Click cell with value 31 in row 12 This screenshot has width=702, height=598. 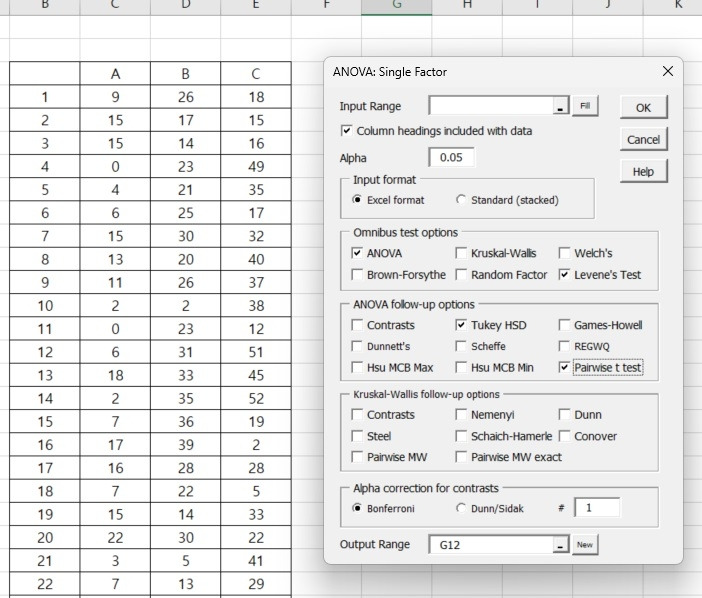[185, 352]
